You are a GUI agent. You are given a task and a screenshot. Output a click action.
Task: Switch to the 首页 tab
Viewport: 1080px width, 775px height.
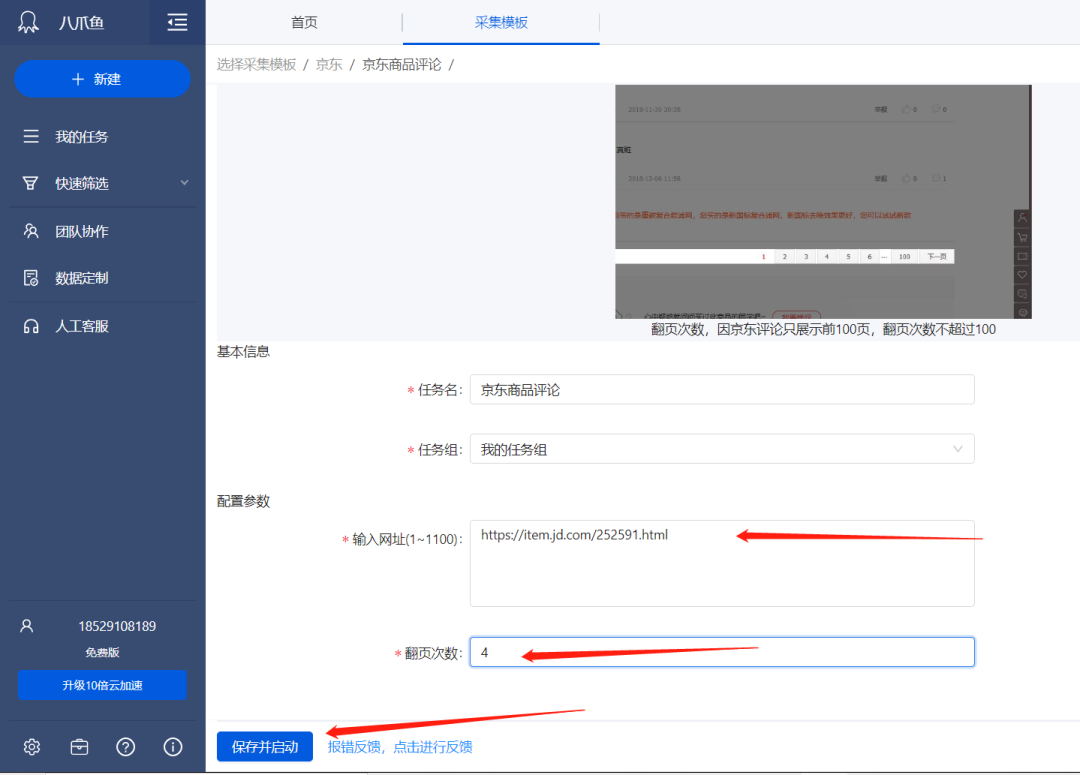304,22
